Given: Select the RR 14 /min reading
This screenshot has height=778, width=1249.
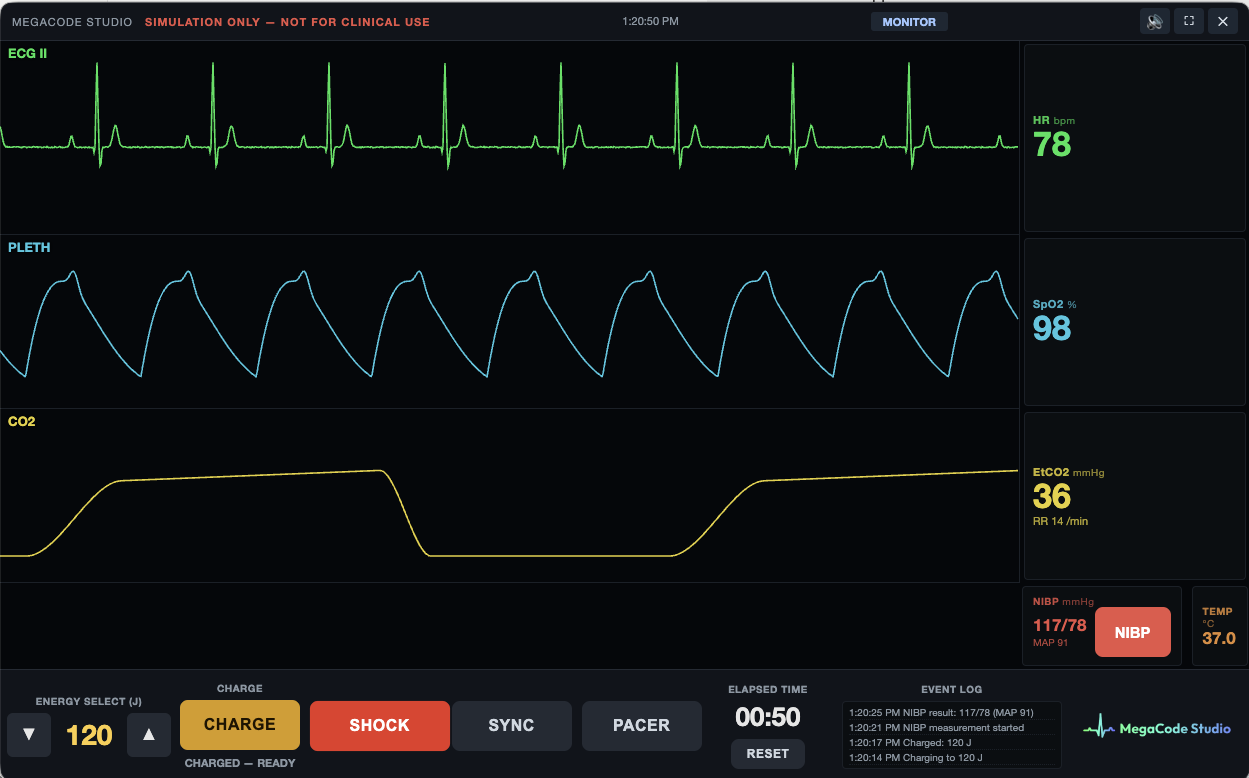Looking at the screenshot, I should (1060, 521).
